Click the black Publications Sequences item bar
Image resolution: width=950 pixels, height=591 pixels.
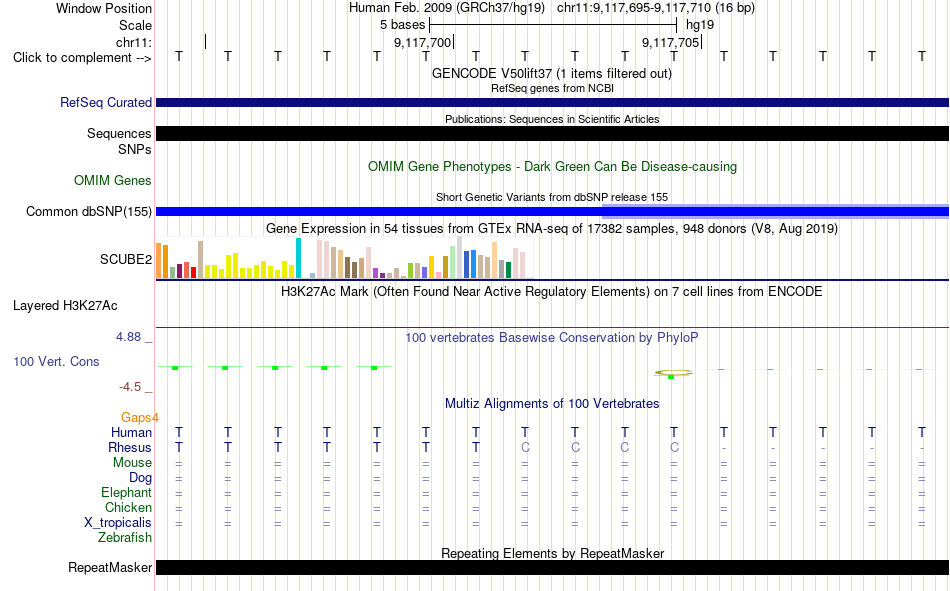tap(552, 133)
